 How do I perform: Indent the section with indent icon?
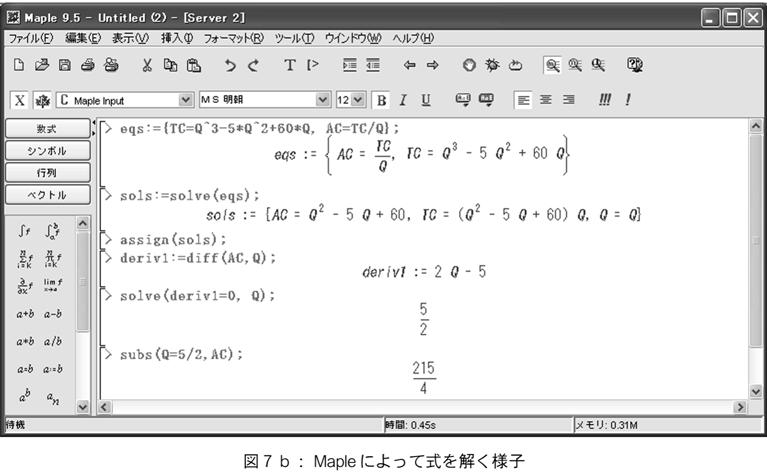349,65
